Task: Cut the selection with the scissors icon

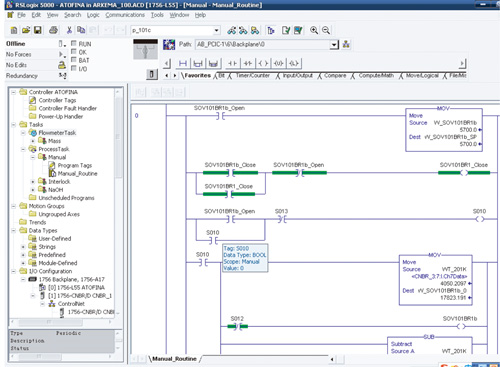Action: click(69, 30)
